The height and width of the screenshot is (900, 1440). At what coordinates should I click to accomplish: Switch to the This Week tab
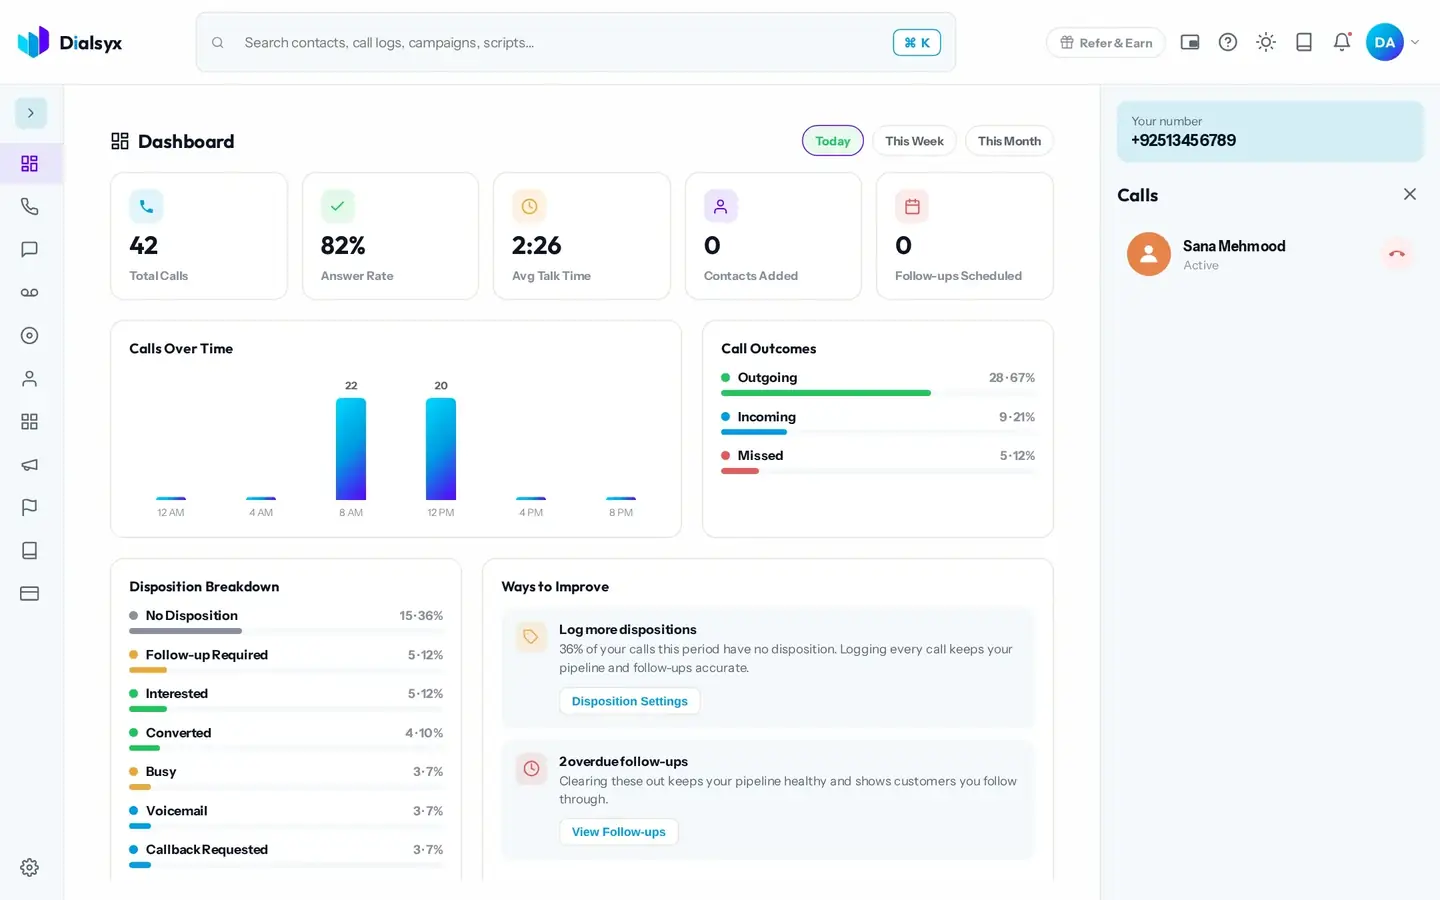coord(914,141)
